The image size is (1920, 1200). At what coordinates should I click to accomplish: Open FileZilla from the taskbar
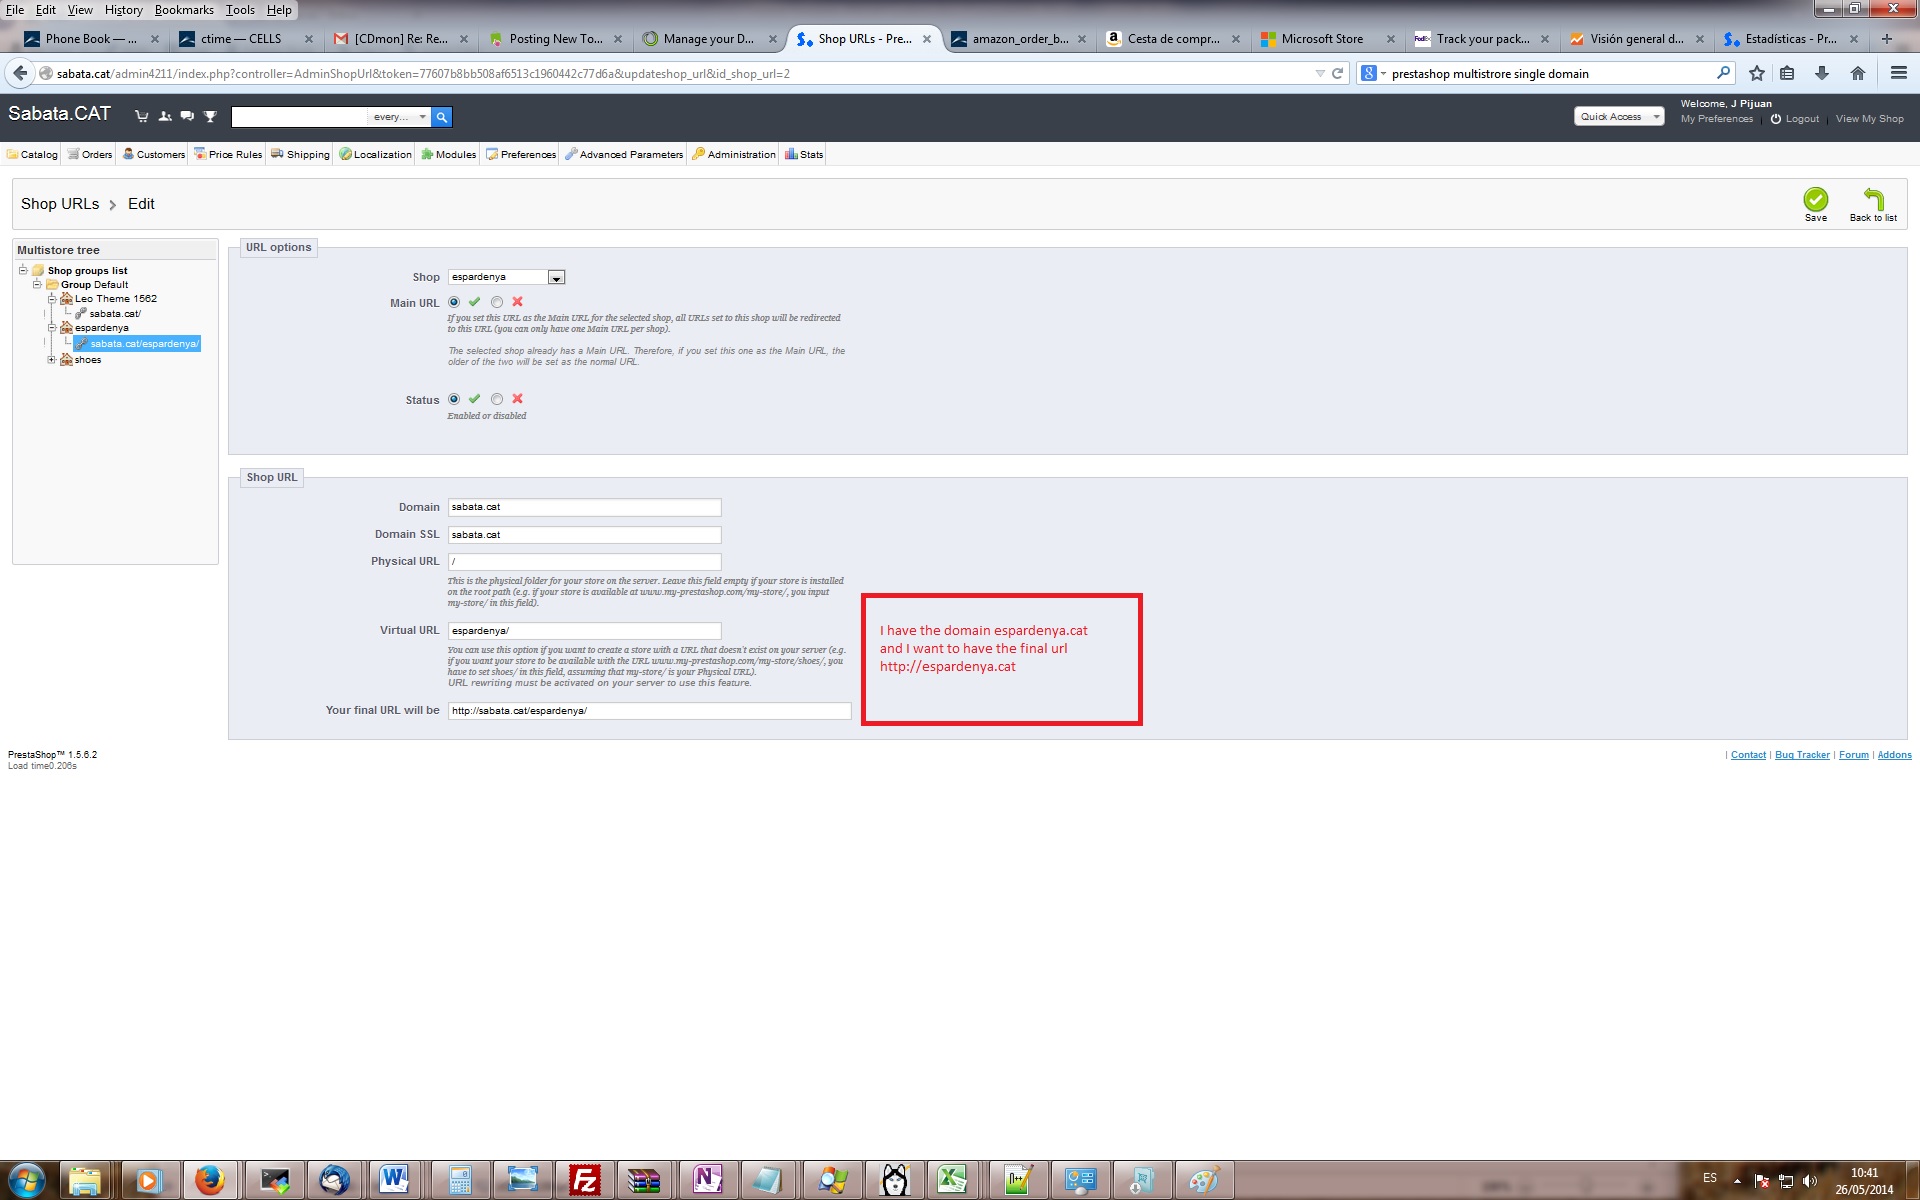584,1180
